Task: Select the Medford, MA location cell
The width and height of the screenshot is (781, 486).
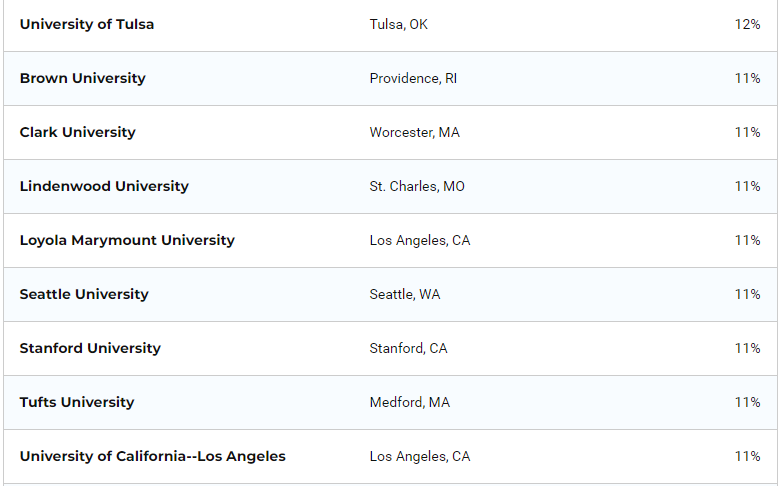Action: click(x=409, y=402)
